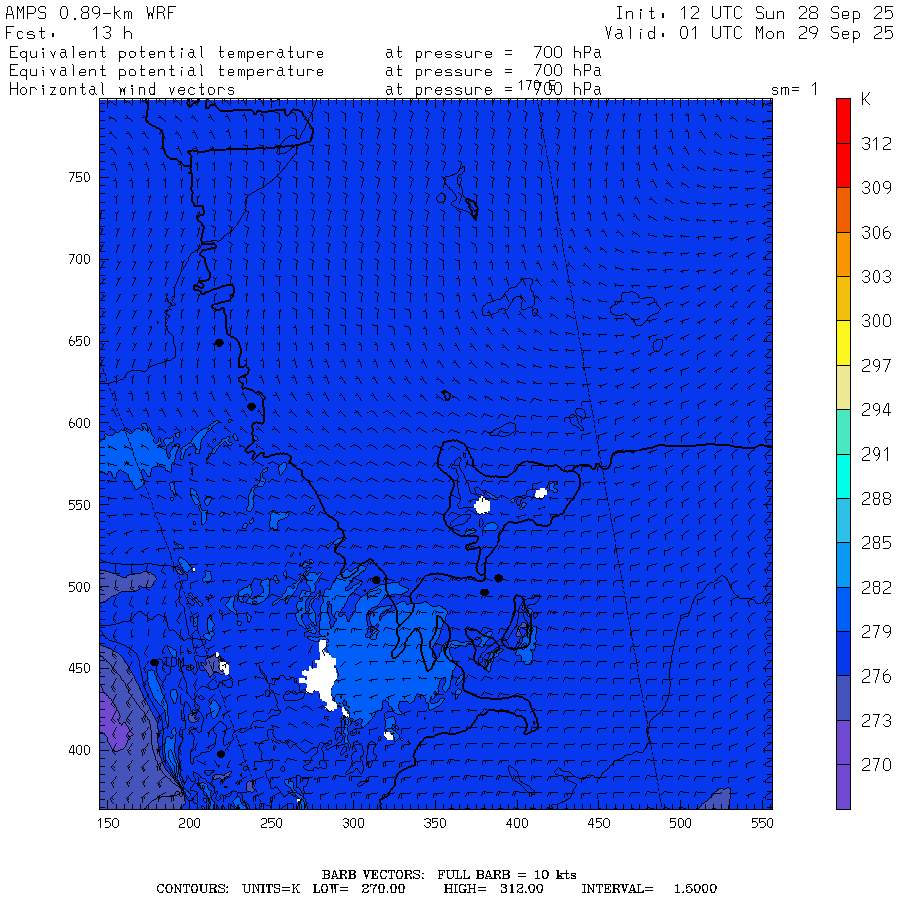This screenshot has width=900, height=900.
Task: Select the cyan swatch between 288 and 291
Action: click(843, 476)
